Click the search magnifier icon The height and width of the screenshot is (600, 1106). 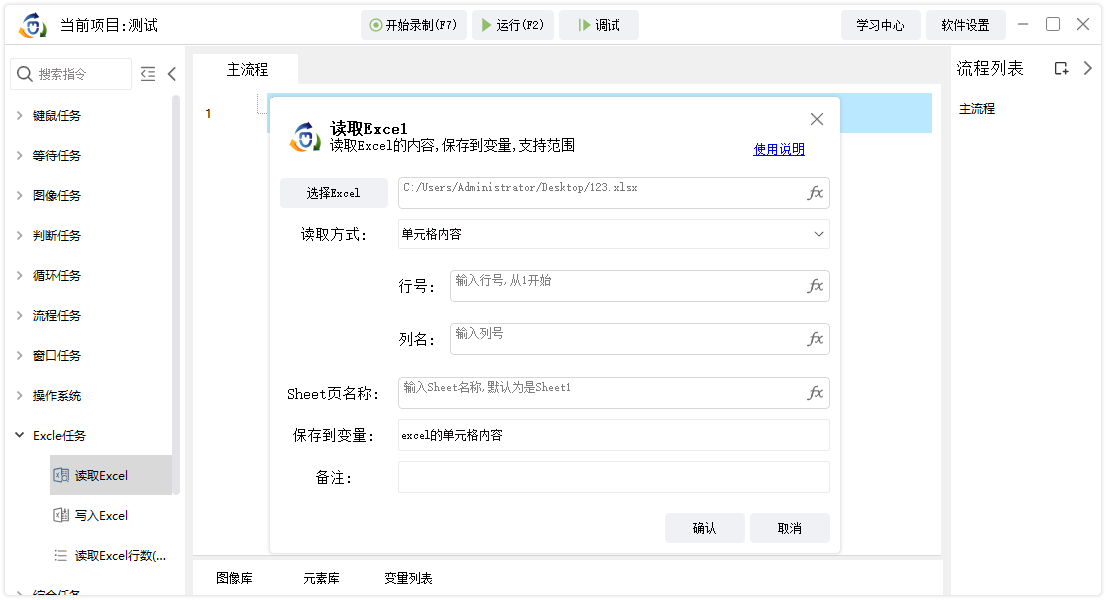[x=25, y=74]
